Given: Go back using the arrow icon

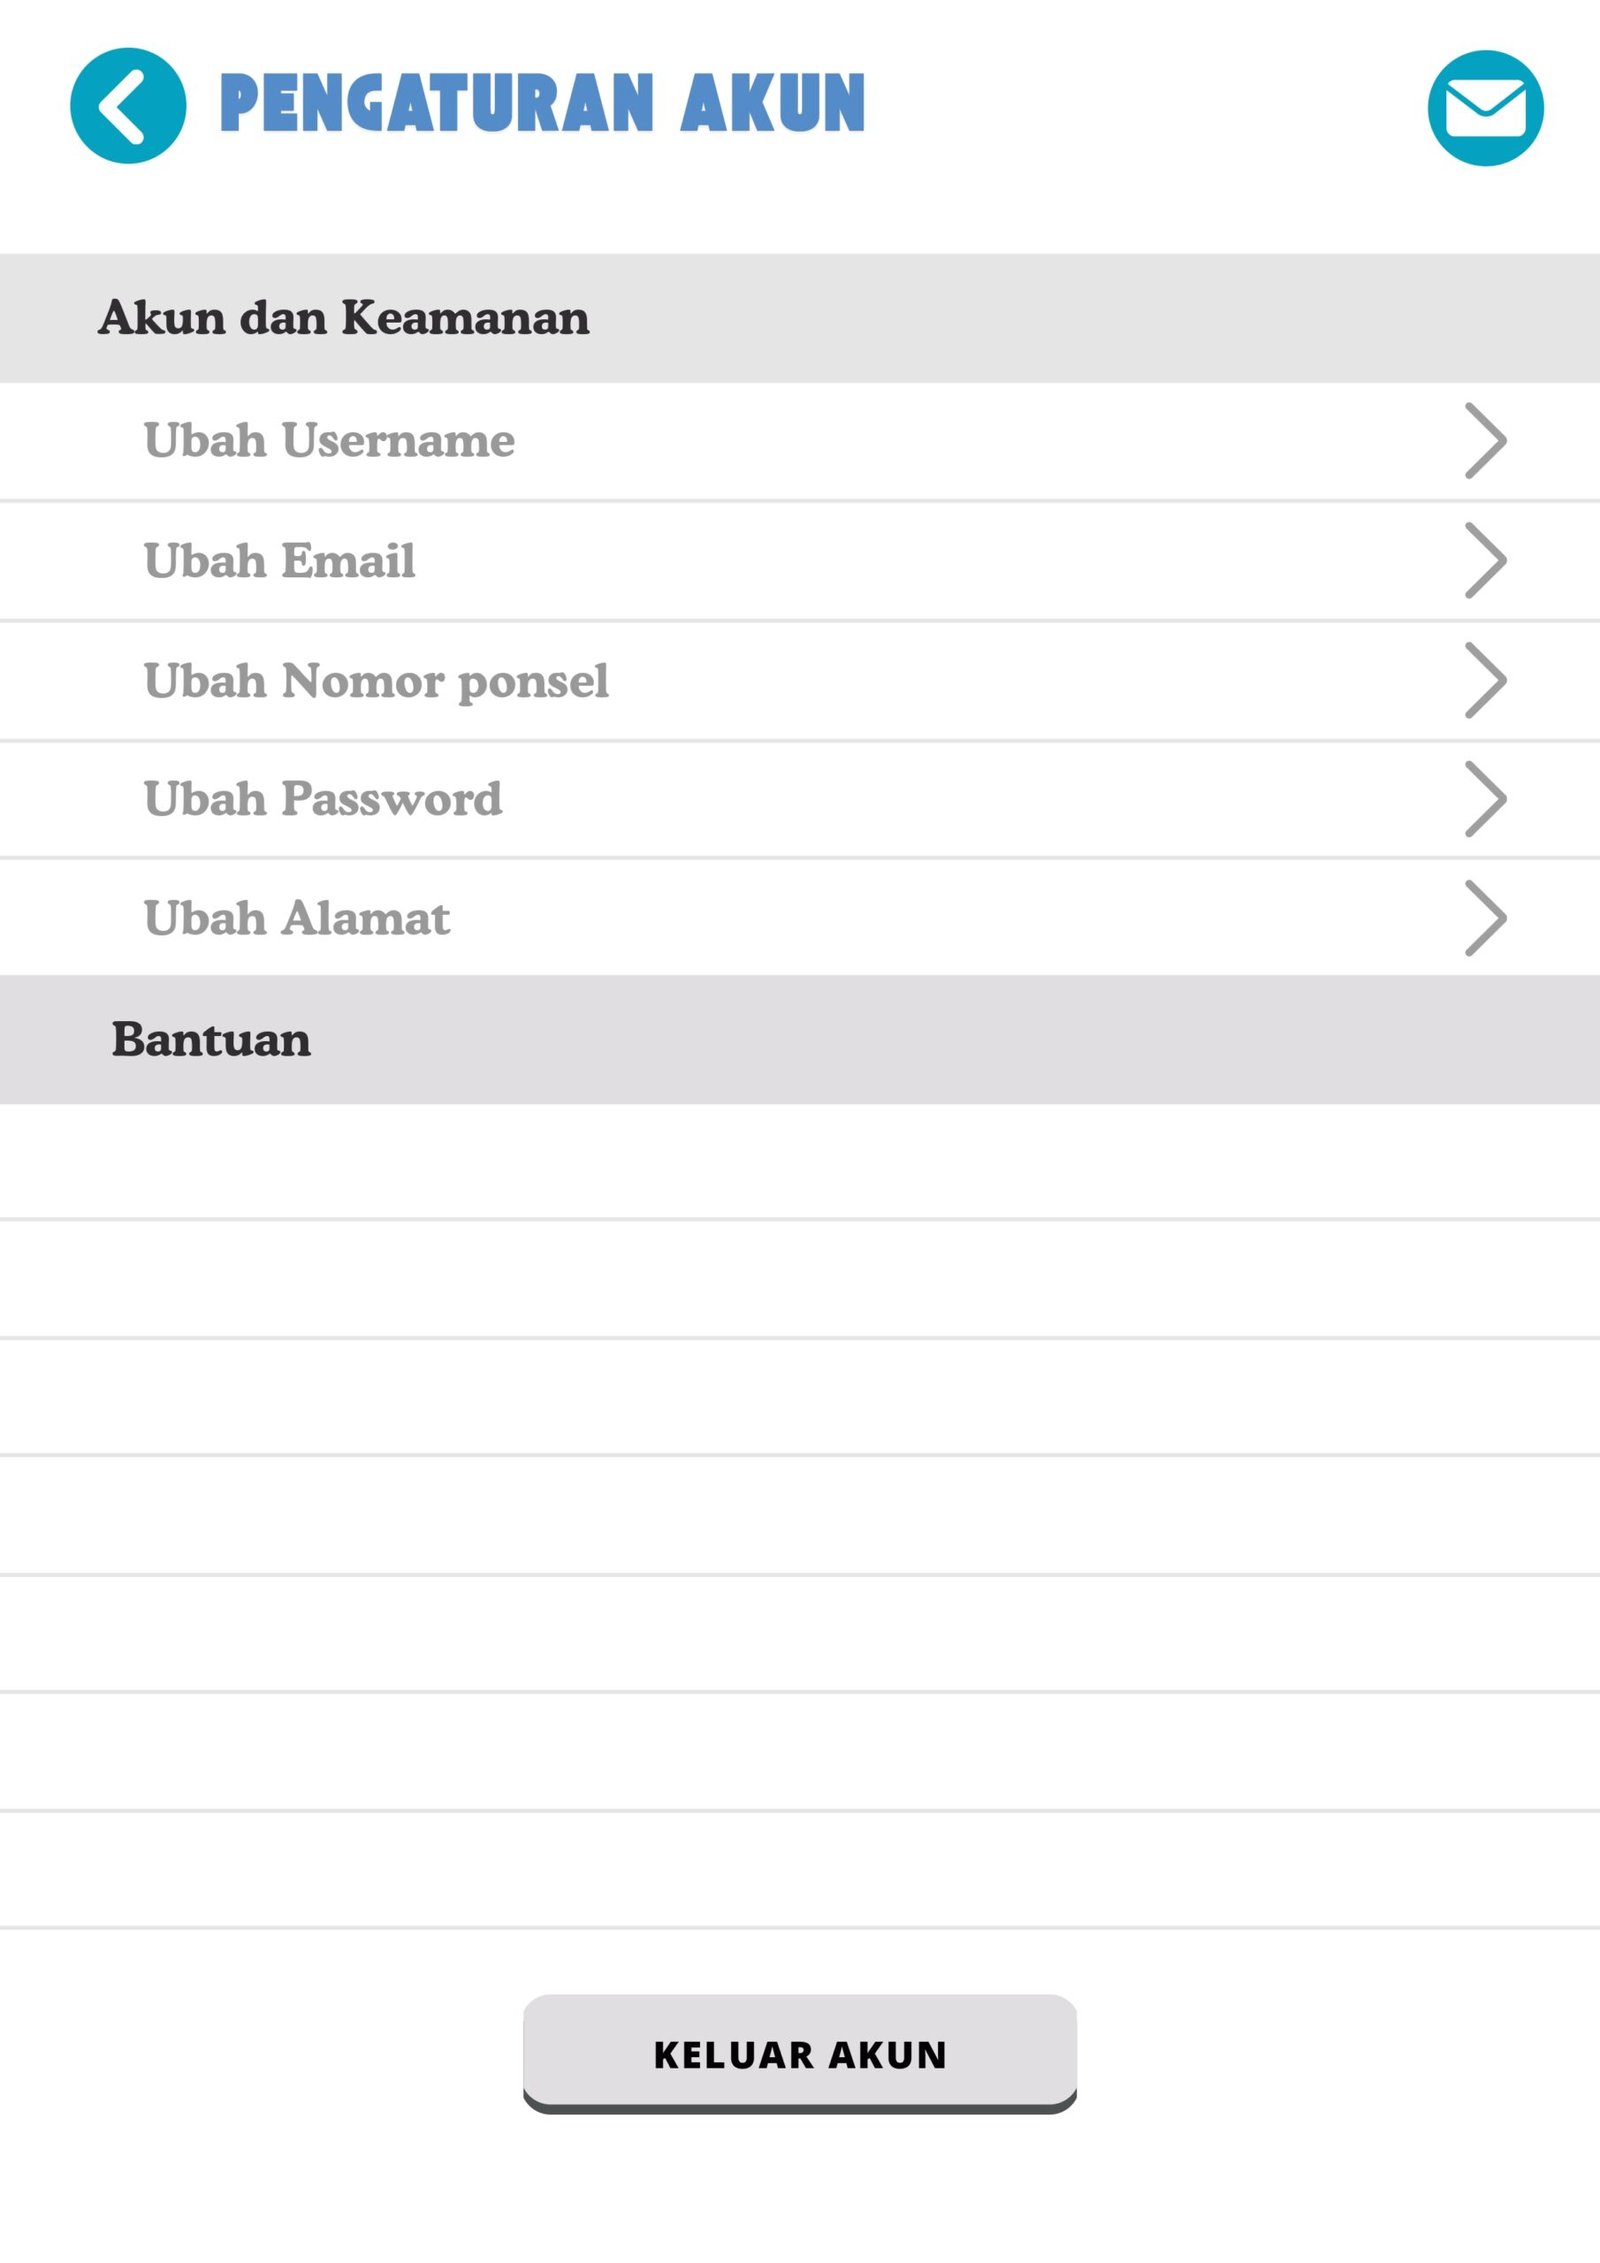Looking at the screenshot, I should point(128,106).
